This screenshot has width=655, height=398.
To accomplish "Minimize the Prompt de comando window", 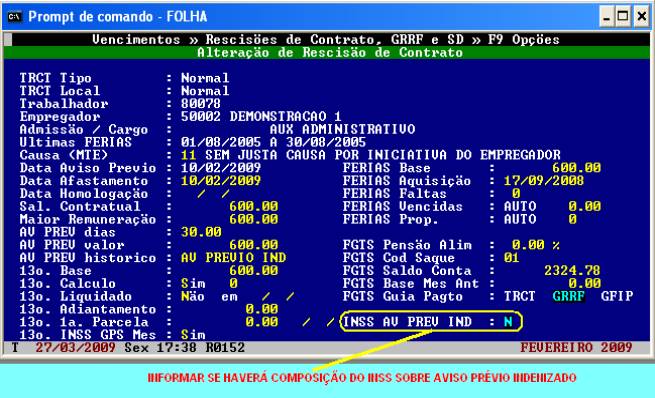I will (607, 17).
